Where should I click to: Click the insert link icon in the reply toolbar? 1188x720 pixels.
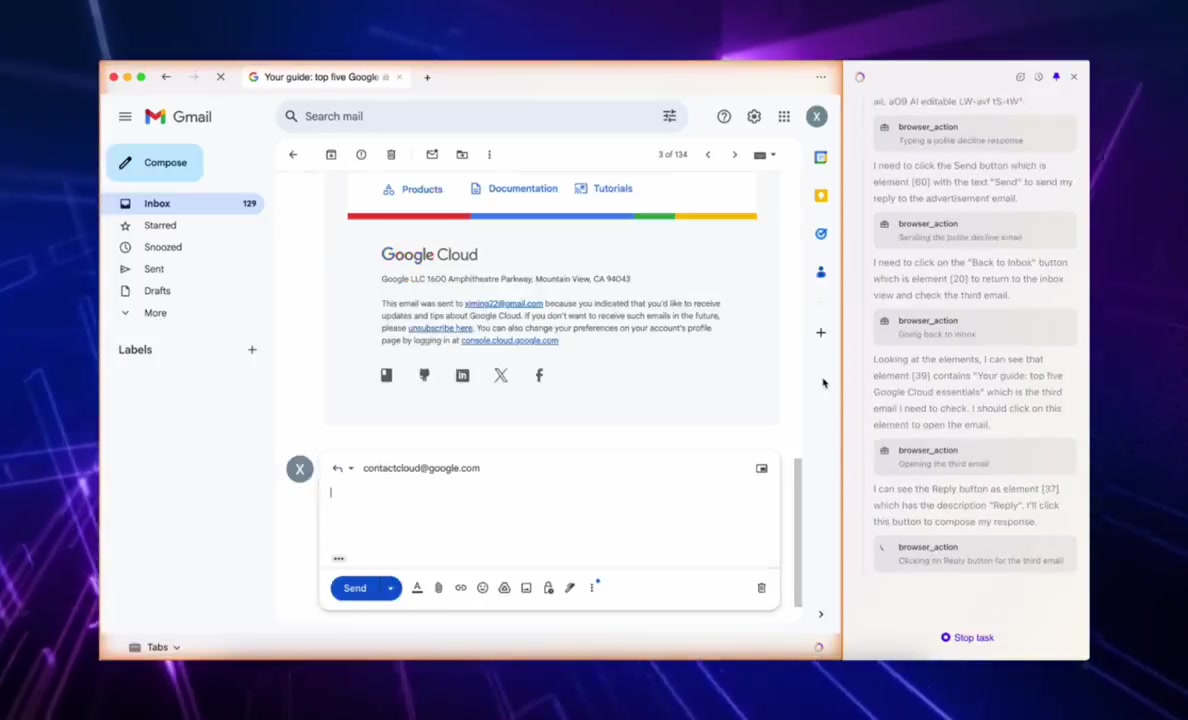(x=461, y=588)
